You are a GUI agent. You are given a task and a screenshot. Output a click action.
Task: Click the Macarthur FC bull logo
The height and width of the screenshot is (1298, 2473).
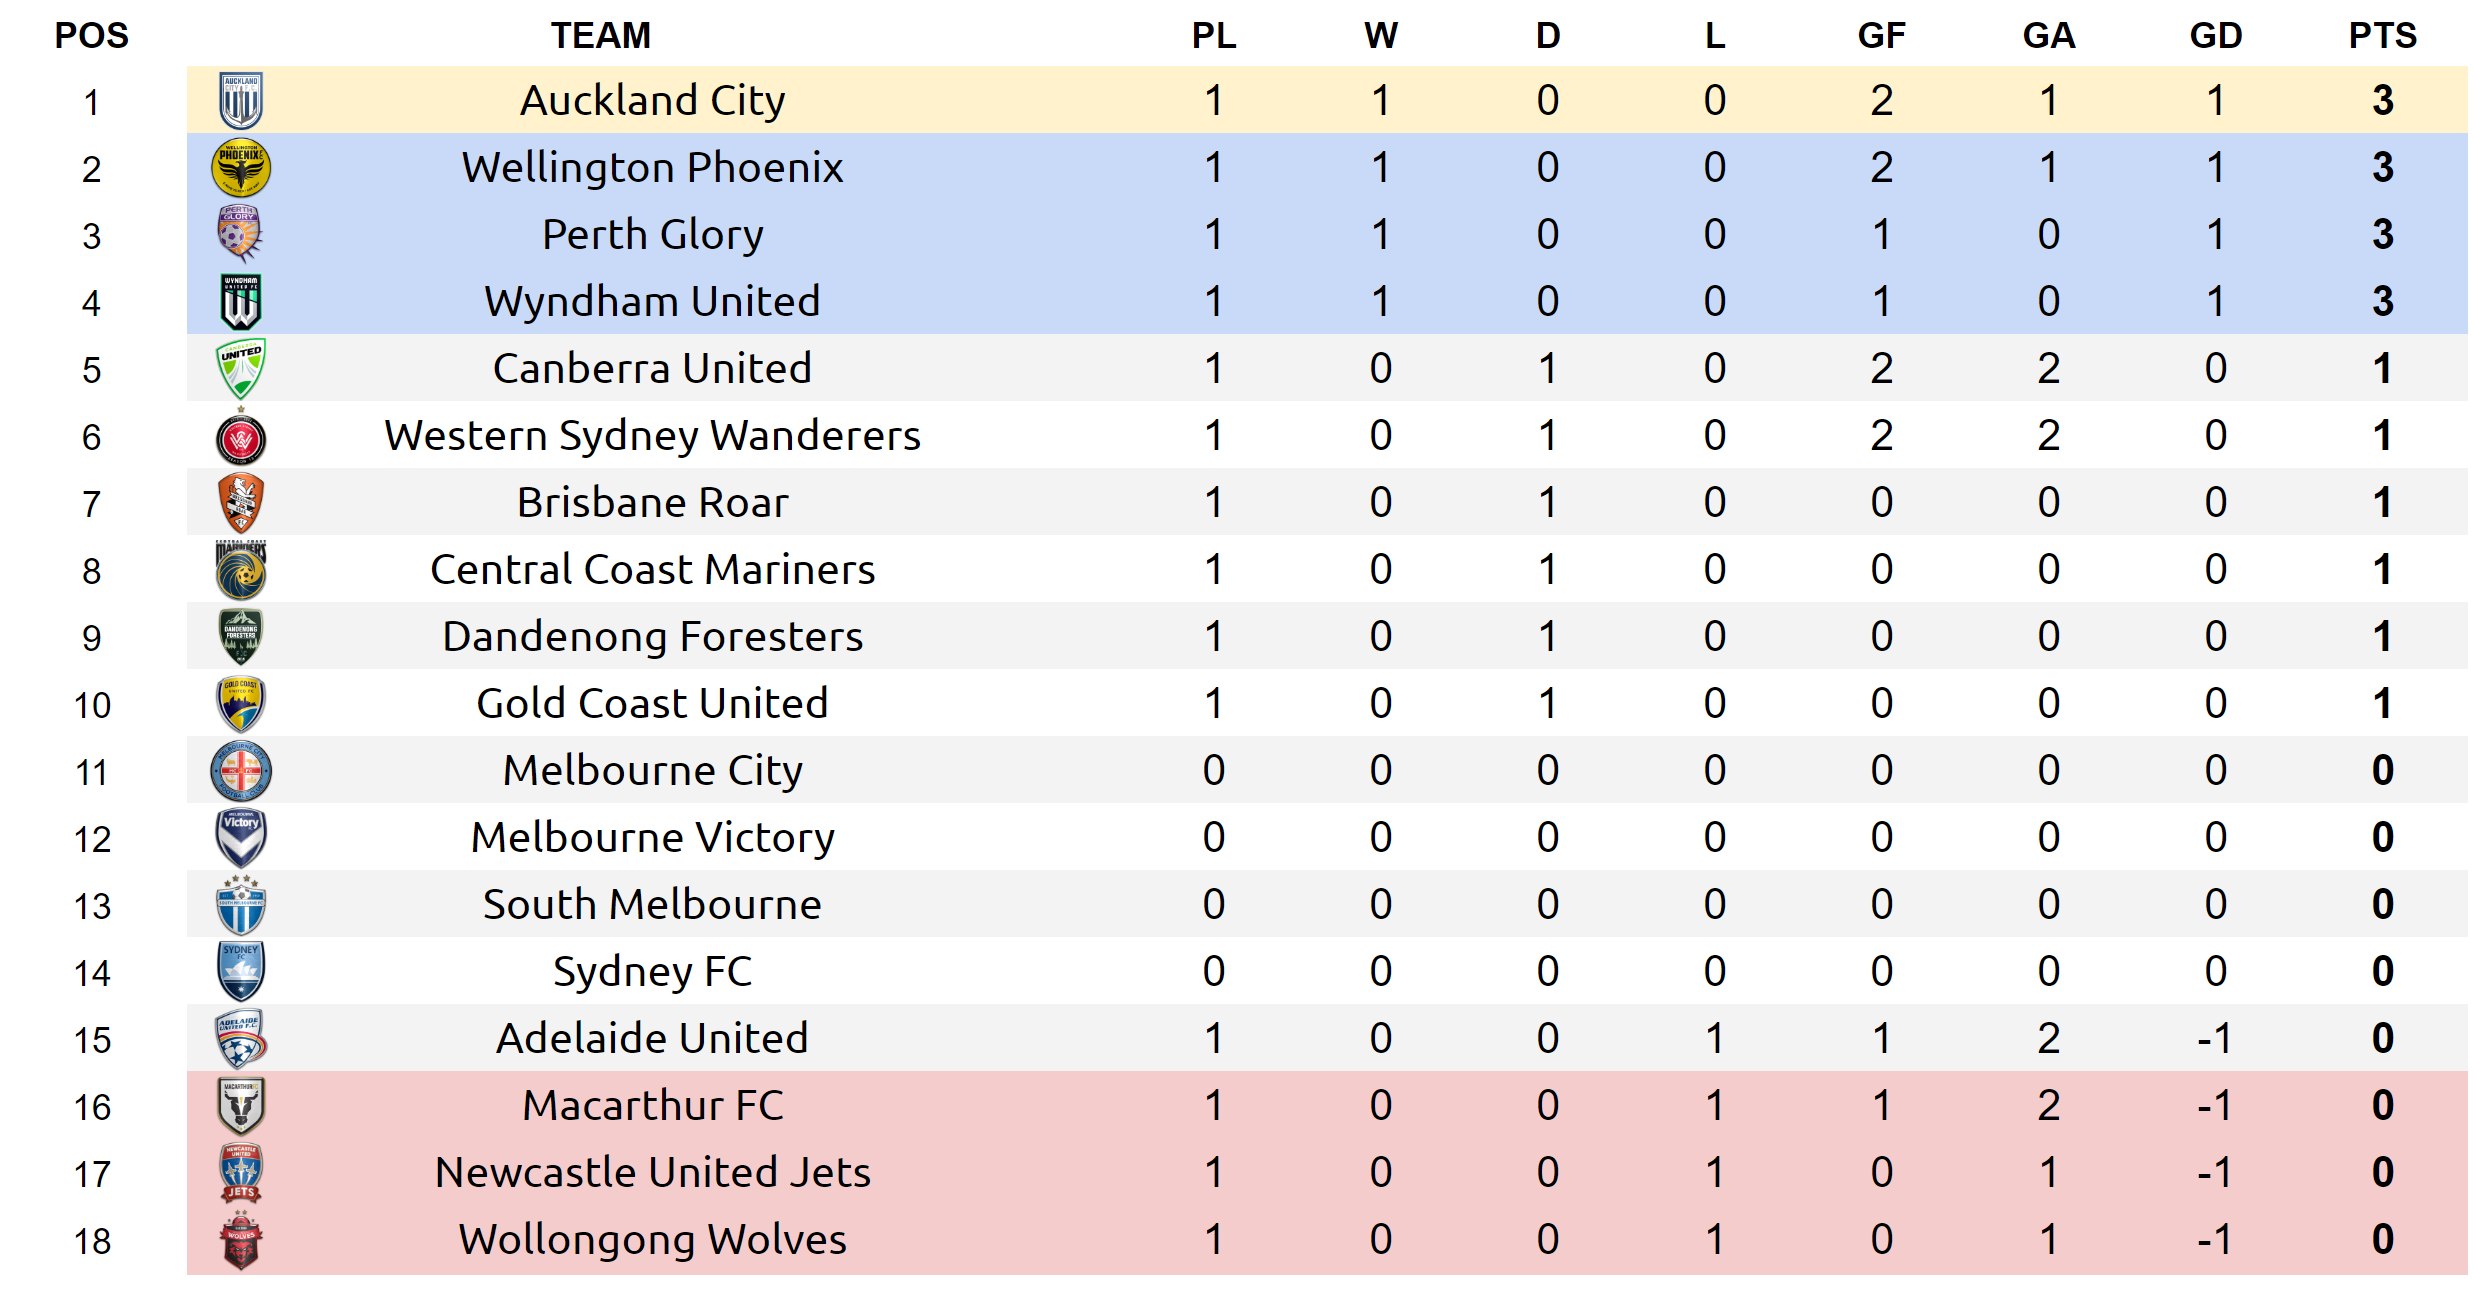click(x=240, y=1105)
